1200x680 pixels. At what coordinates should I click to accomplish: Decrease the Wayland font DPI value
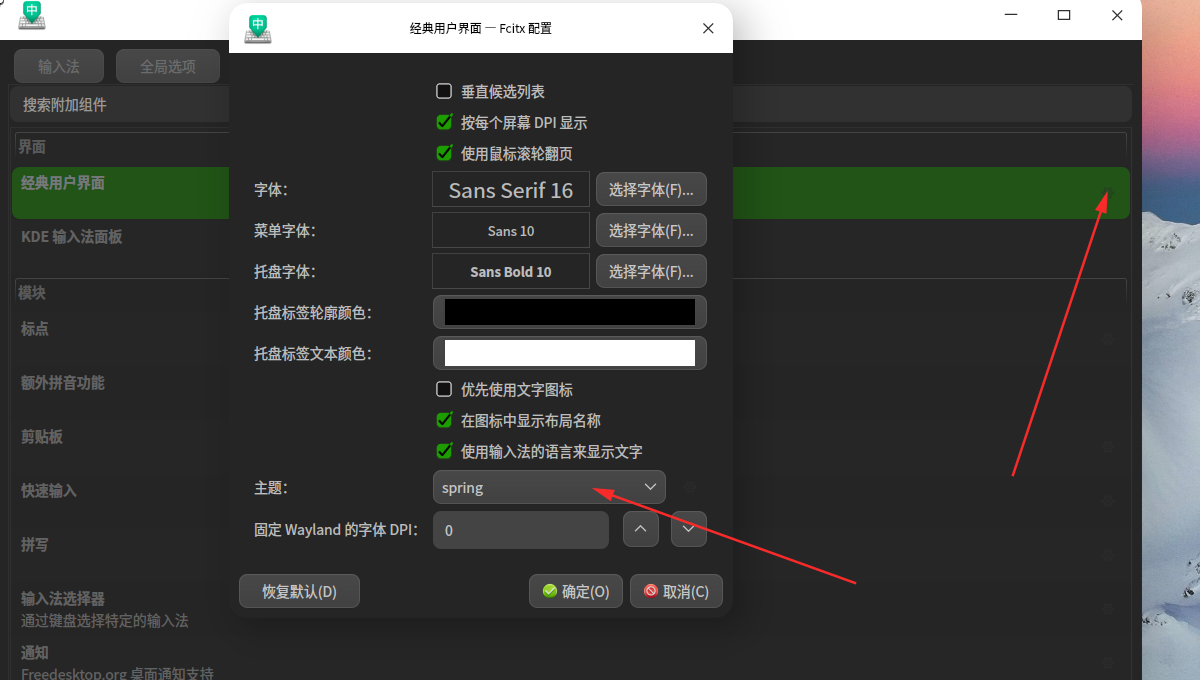pyautogui.click(x=689, y=530)
